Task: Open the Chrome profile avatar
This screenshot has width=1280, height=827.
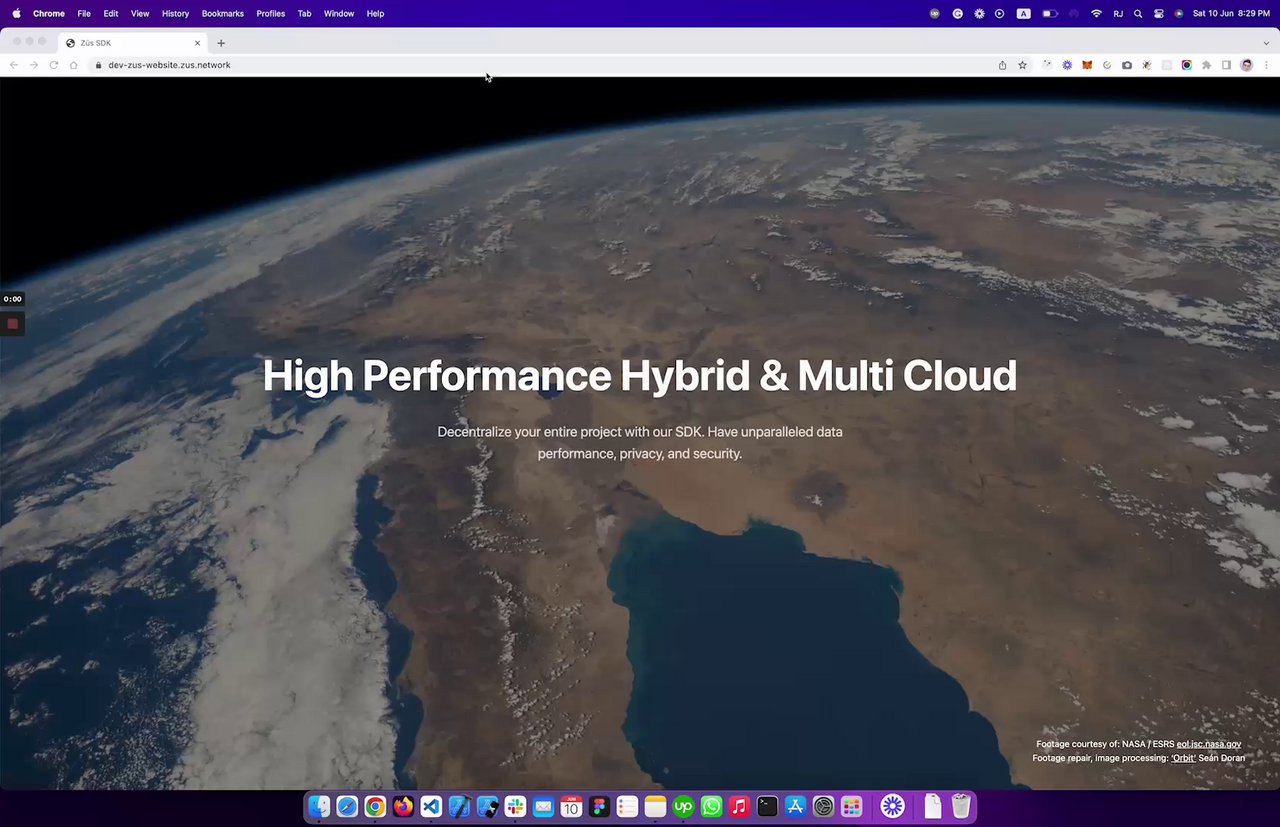Action: pyautogui.click(x=1247, y=65)
